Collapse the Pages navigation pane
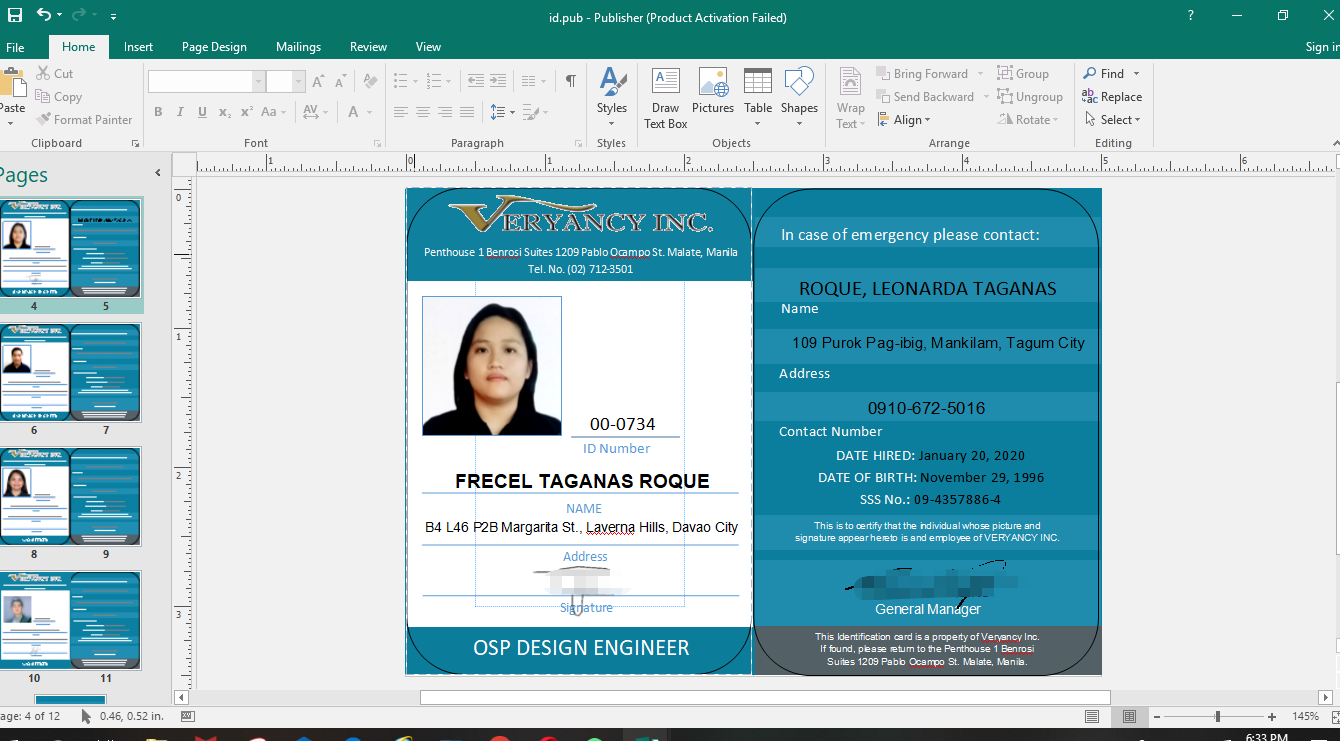This screenshot has width=1340, height=741. tap(157, 173)
